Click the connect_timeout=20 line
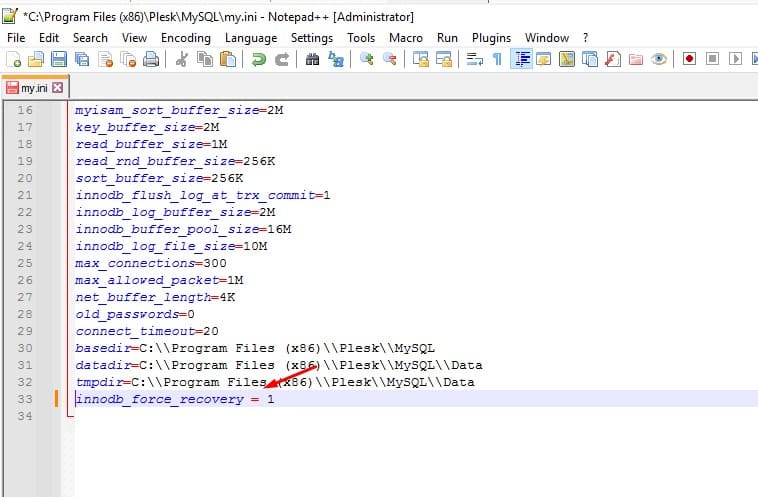The width and height of the screenshot is (758, 497). [x=146, y=331]
